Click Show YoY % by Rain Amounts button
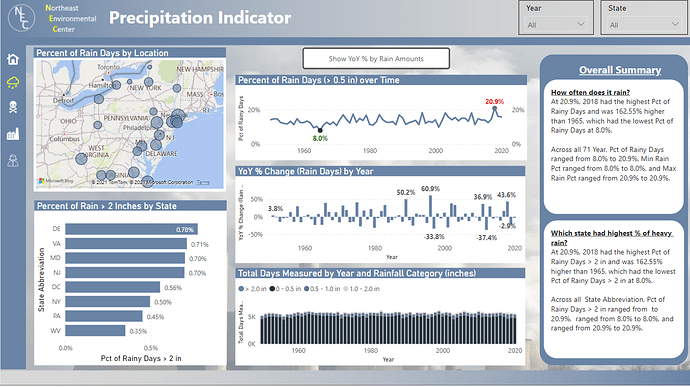This screenshot has height=387, width=690. tap(376, 59)
